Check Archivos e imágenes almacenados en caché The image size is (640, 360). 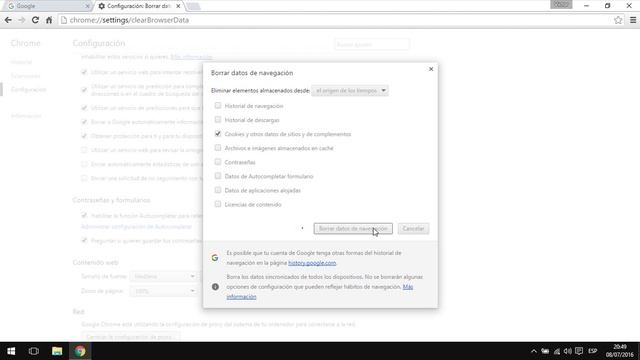coord(218,148)
